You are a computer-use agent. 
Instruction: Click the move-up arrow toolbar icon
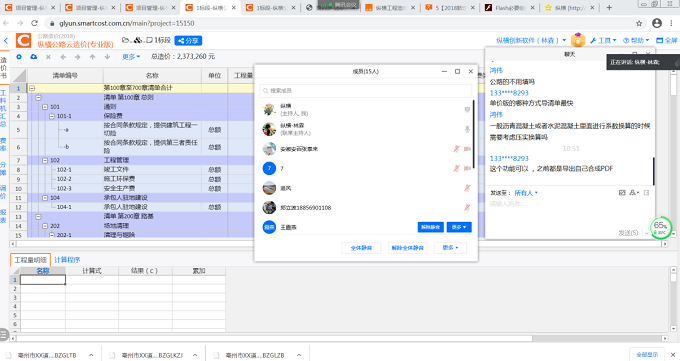tap(92, 57)
